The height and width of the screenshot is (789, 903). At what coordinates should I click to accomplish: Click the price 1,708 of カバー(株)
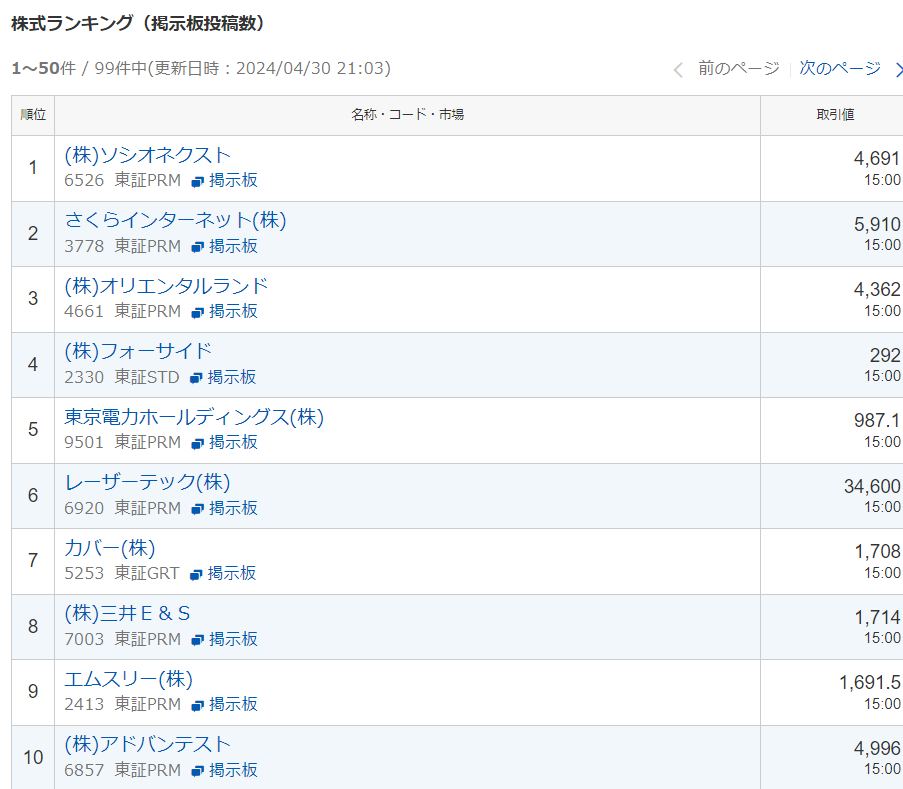(x=878, y=552)
